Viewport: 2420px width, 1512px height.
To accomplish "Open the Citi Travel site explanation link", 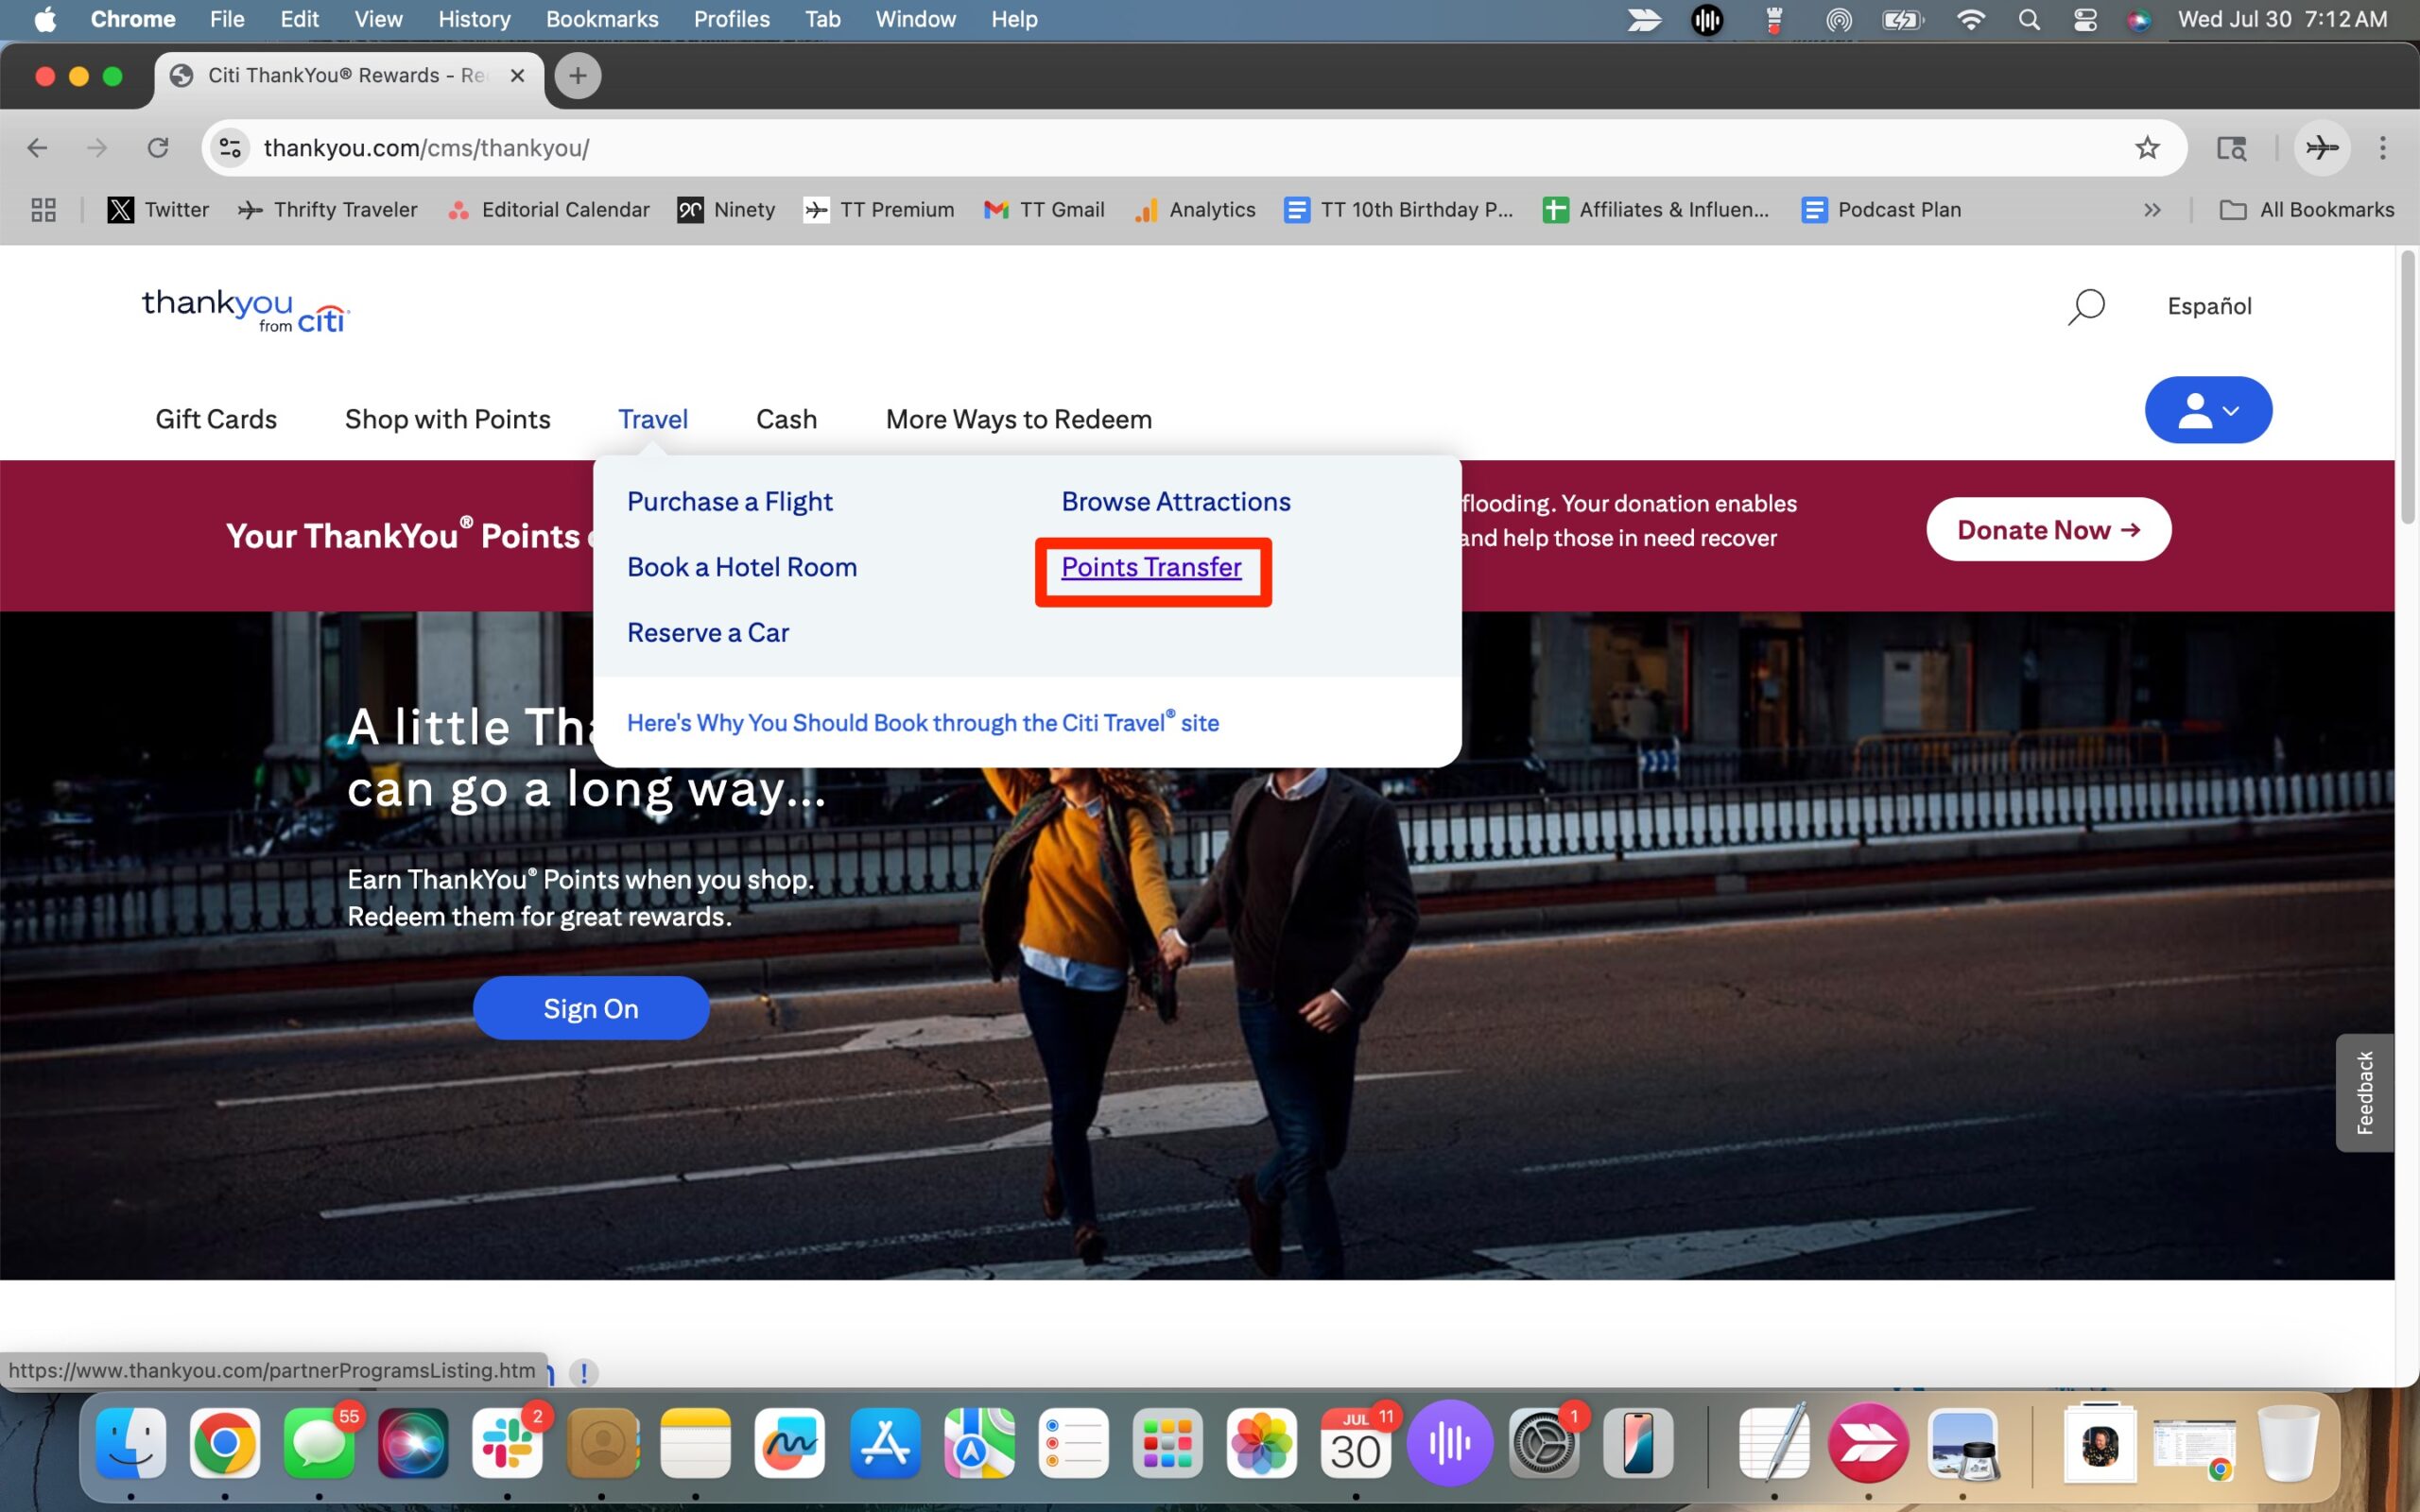I will tap(923, 722).
